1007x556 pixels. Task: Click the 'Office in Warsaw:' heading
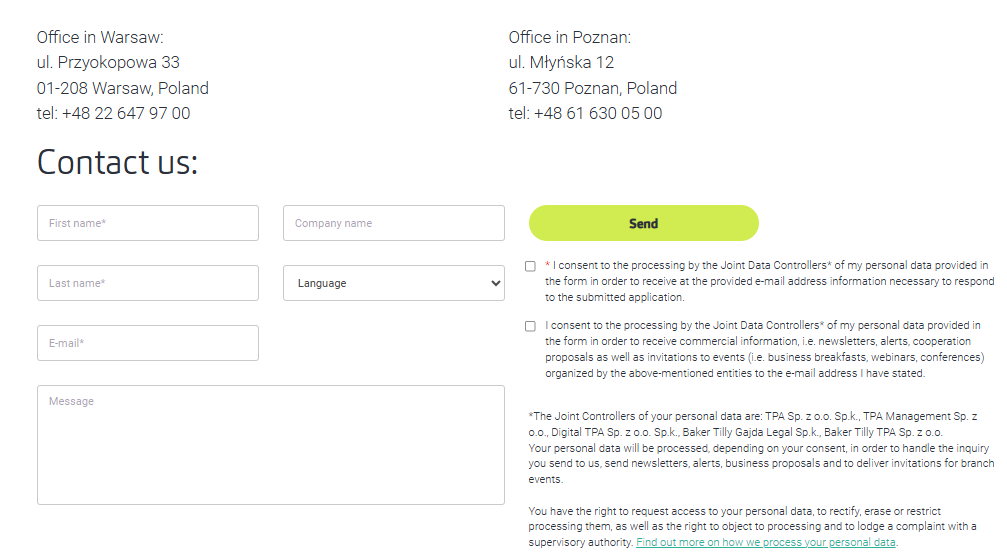tap(100, 37)
